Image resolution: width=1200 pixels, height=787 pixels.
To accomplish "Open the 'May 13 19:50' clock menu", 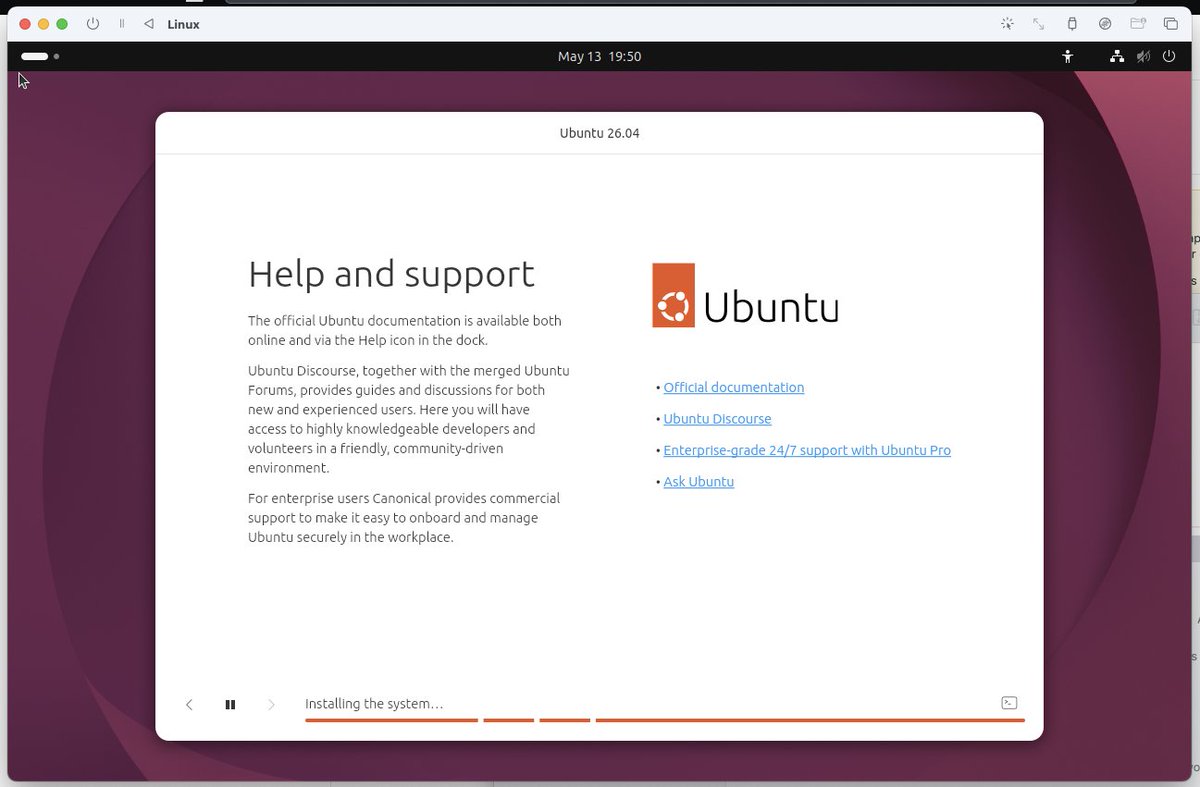I will coord(599,57).
